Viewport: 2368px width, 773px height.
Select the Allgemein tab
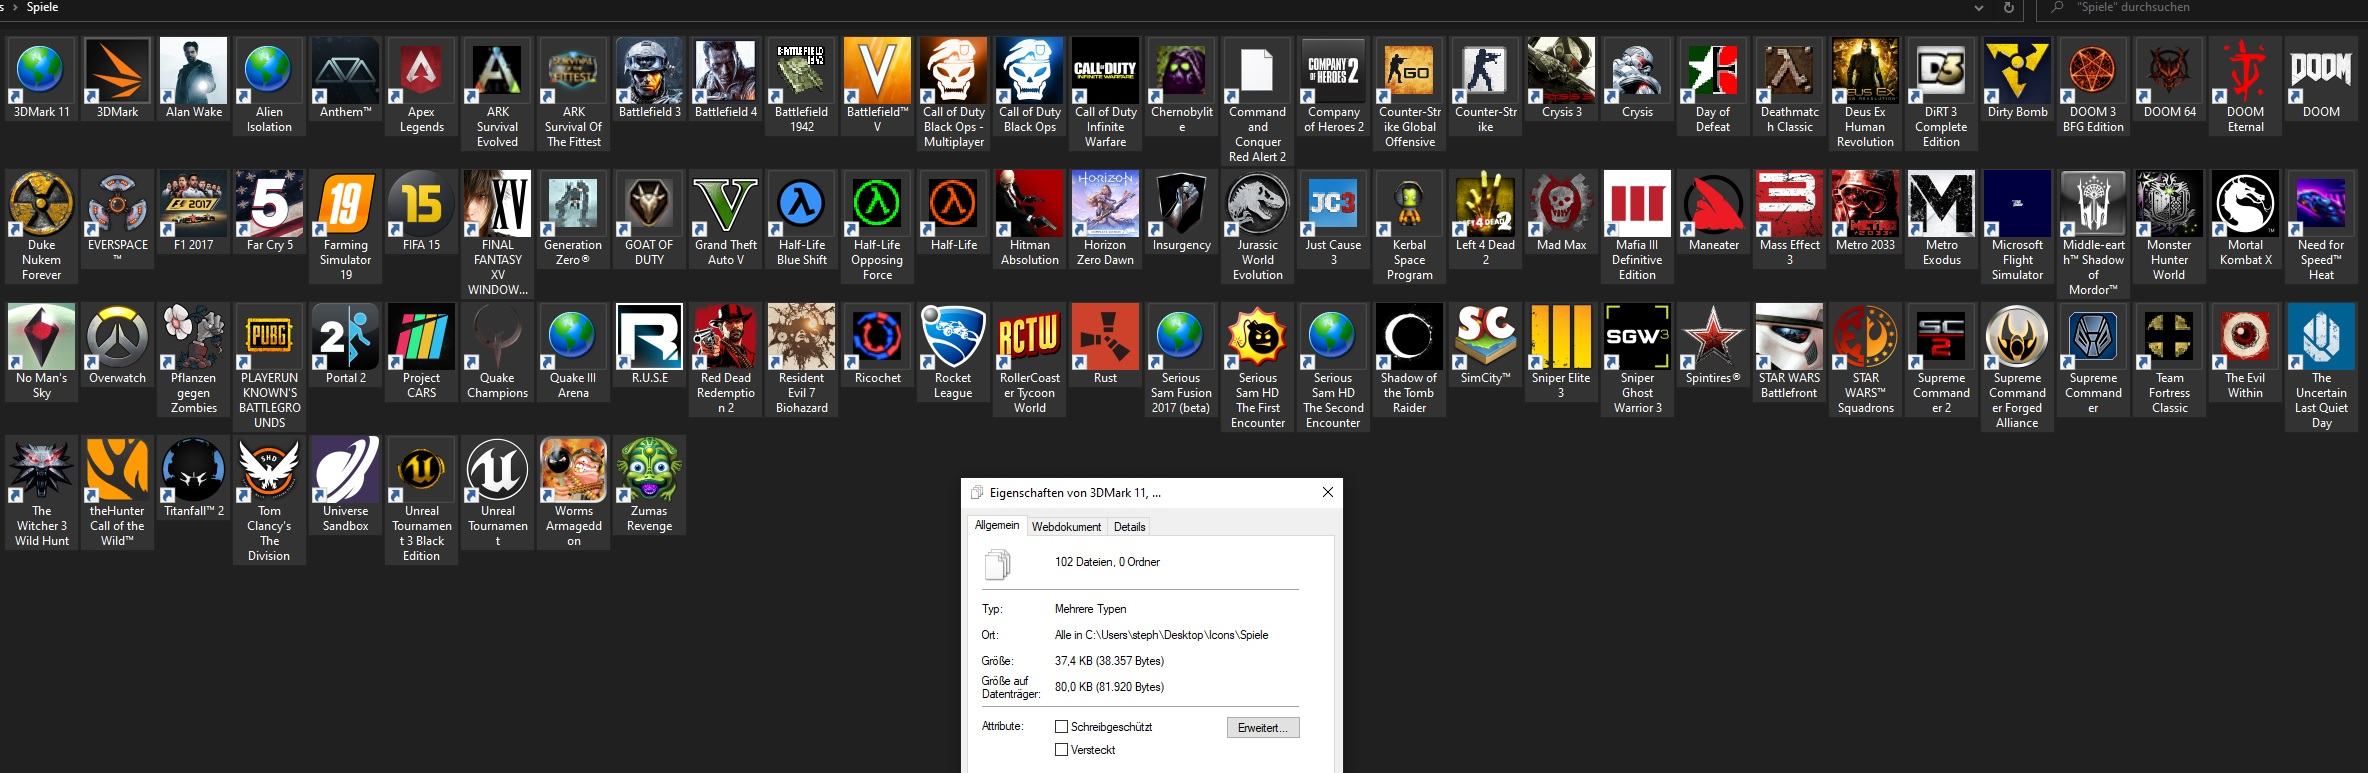997,525
